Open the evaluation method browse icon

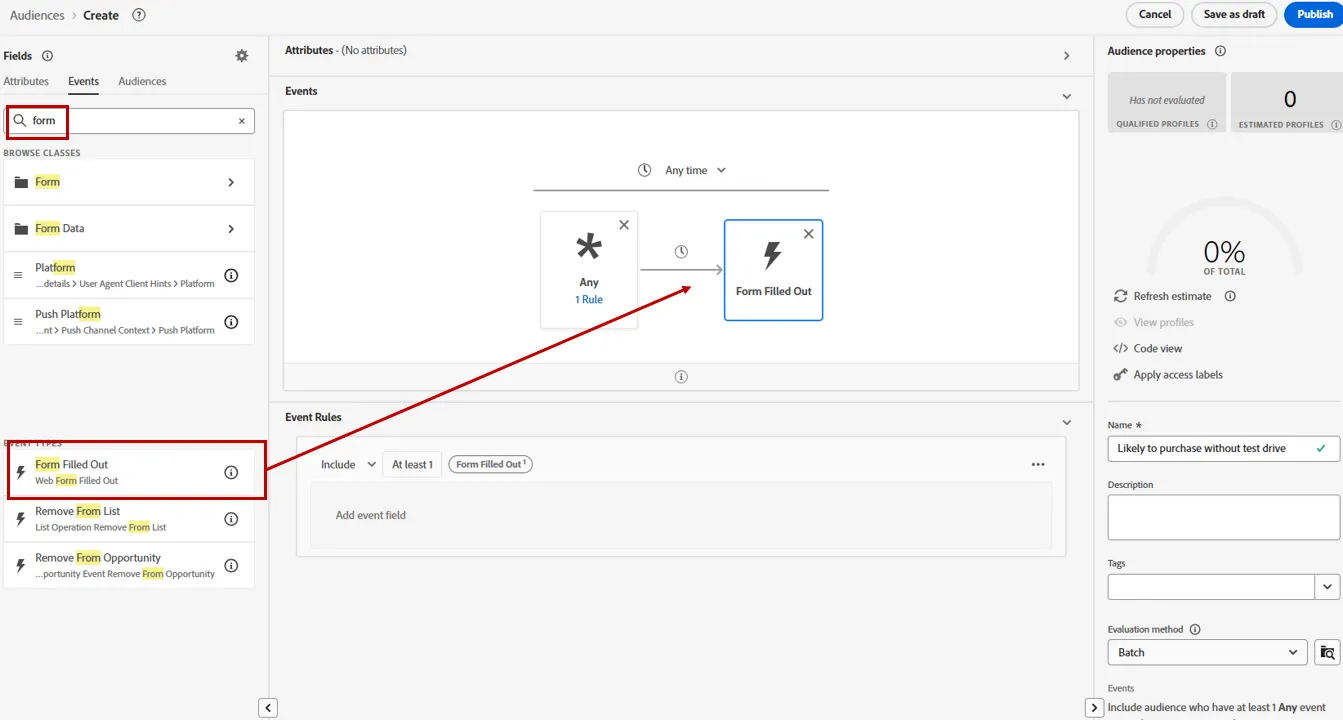[x=1327, y=652]
